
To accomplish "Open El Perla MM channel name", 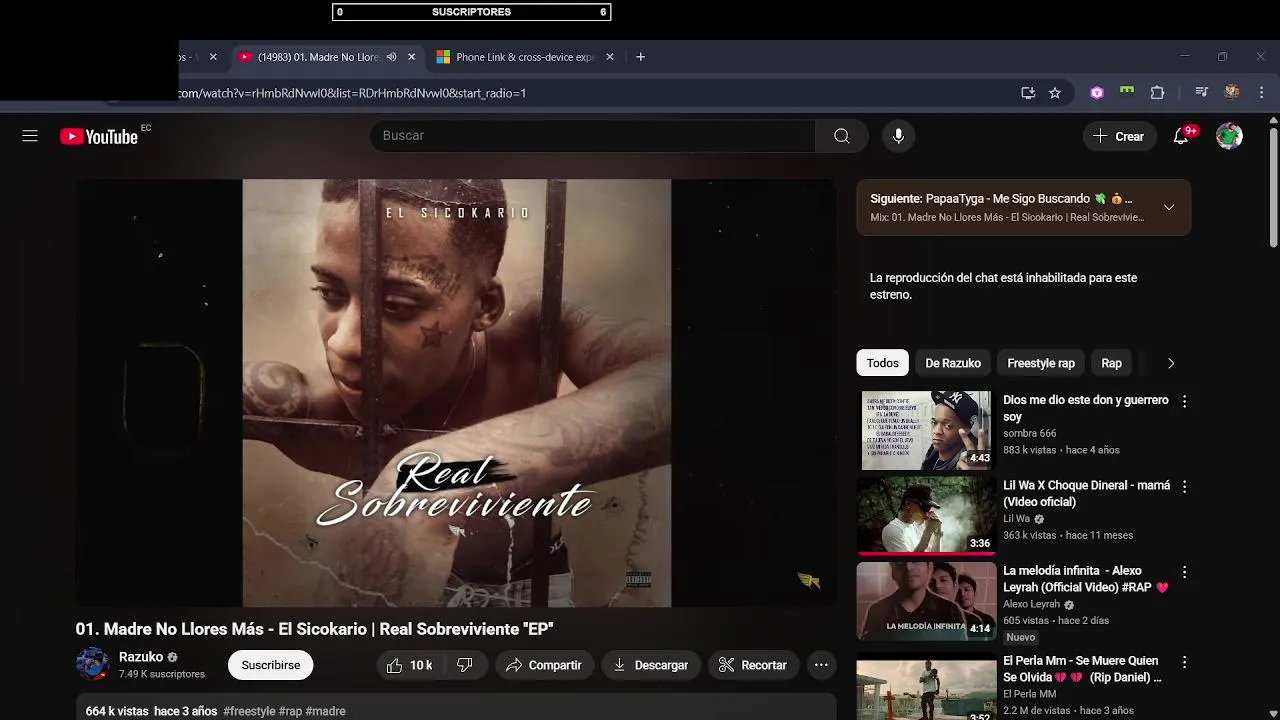I will [x=1029, y=694].
